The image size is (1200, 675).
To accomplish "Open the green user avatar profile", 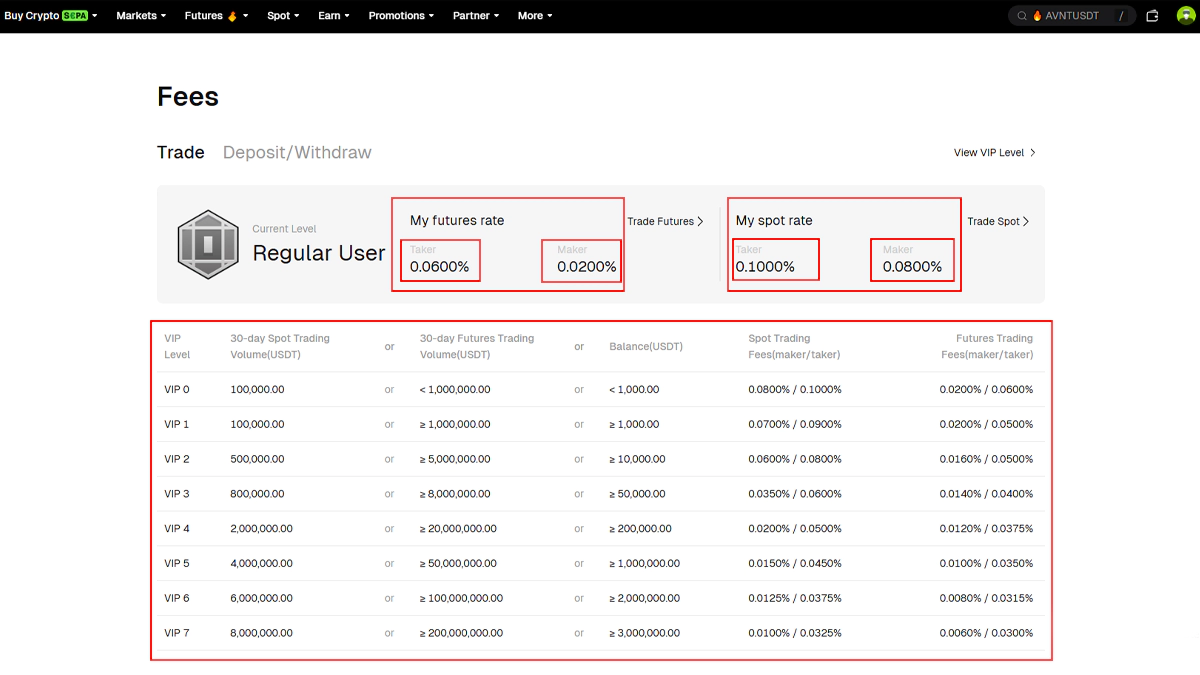I will point(1186,16).
